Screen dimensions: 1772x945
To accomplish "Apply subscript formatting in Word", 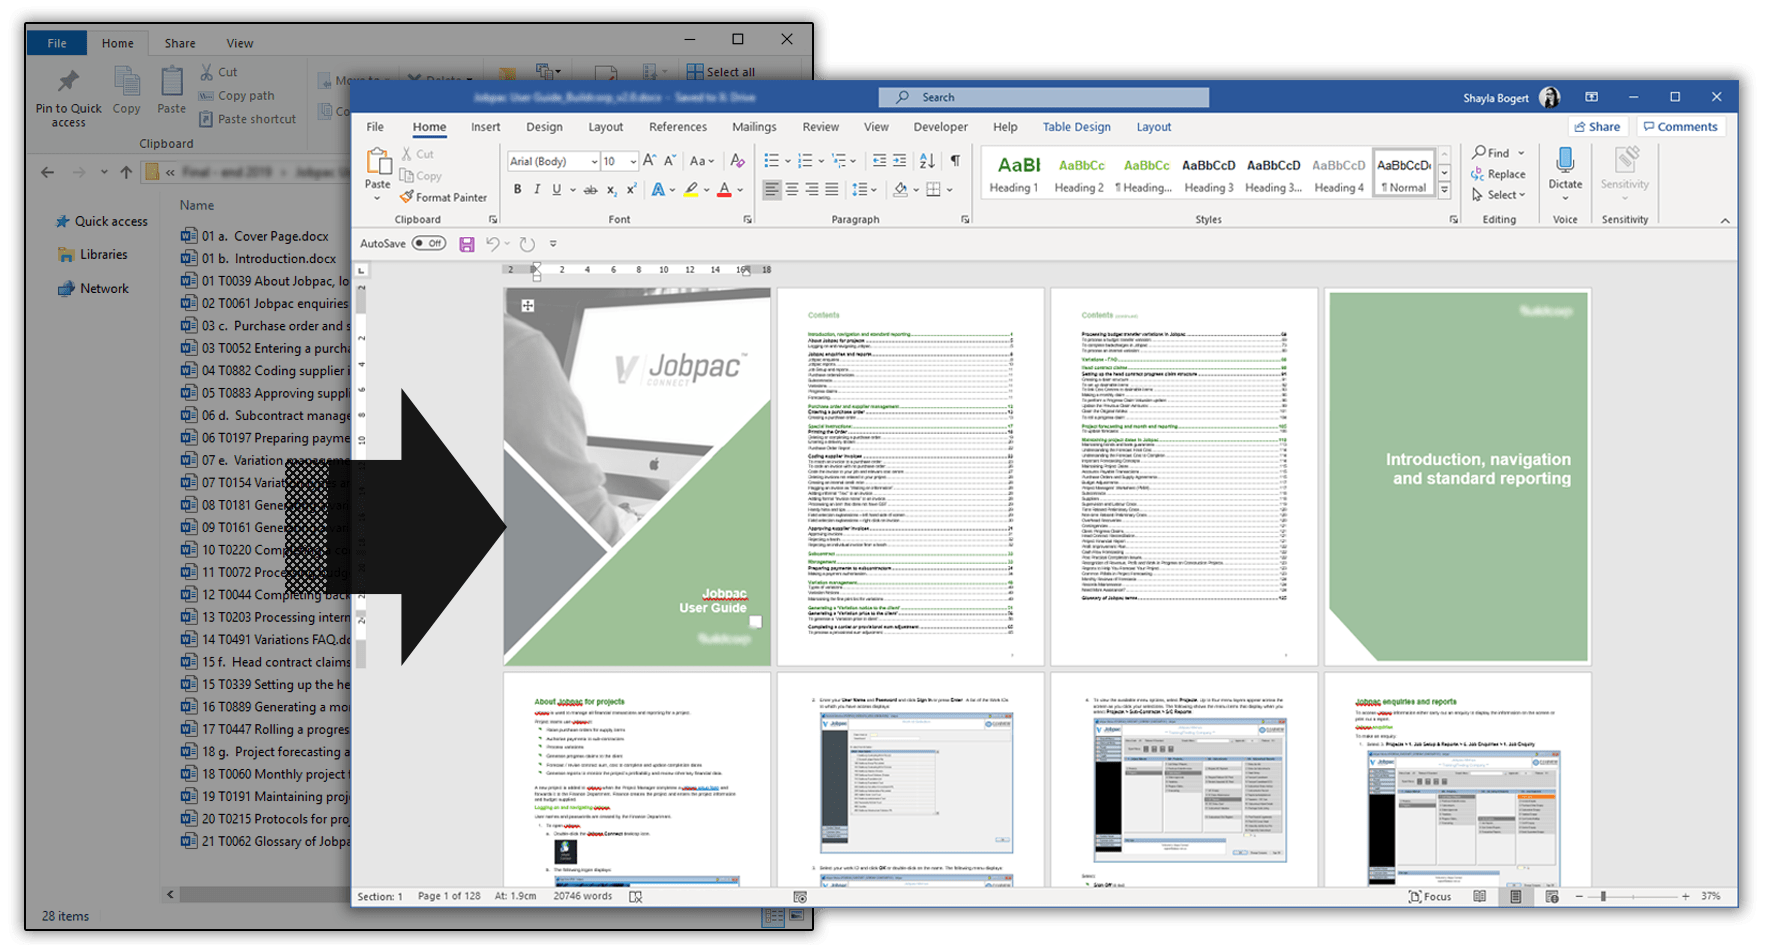I will click(x=611, y=189).
